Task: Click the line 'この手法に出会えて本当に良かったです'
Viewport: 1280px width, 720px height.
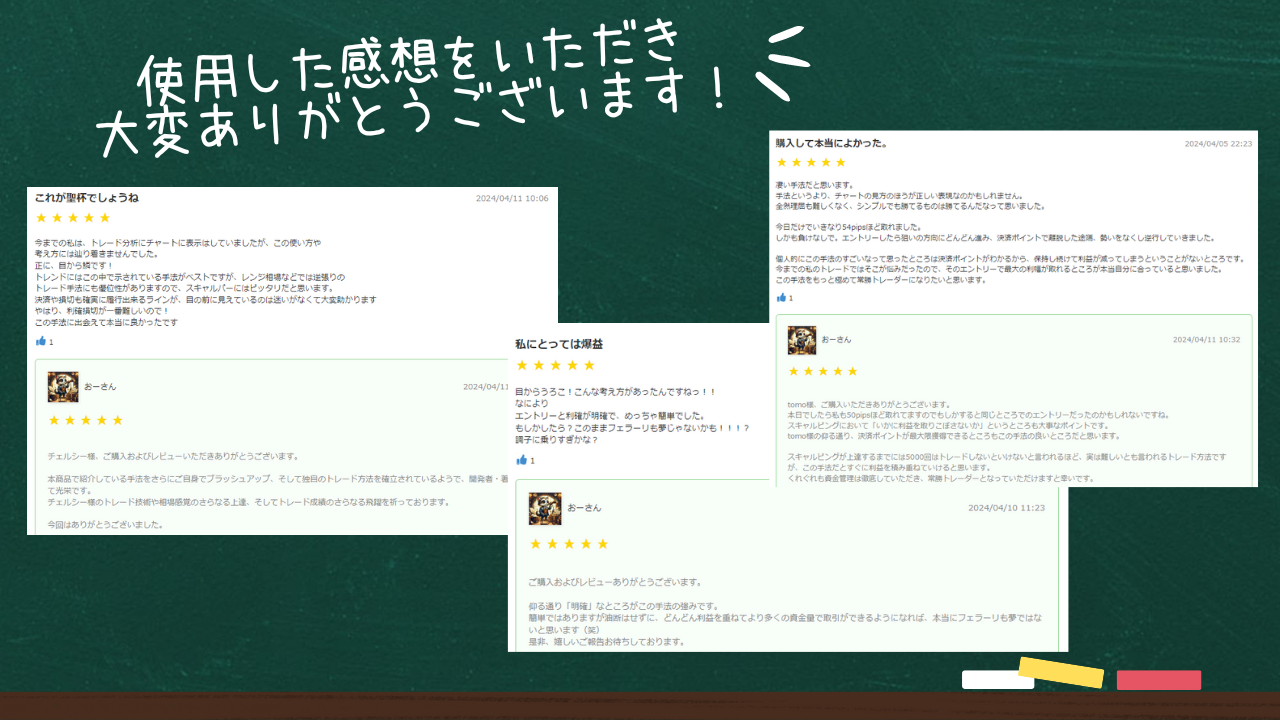Action: point(106,323)
